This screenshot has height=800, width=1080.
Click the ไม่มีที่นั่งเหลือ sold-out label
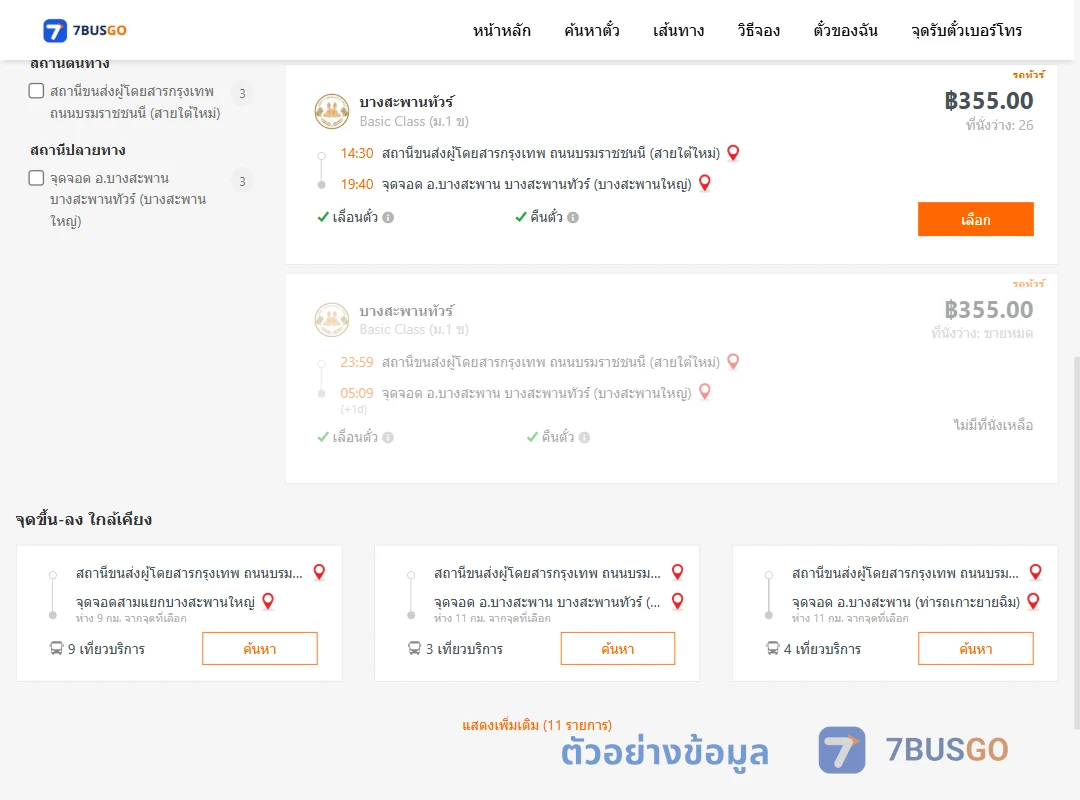[993, 425]
